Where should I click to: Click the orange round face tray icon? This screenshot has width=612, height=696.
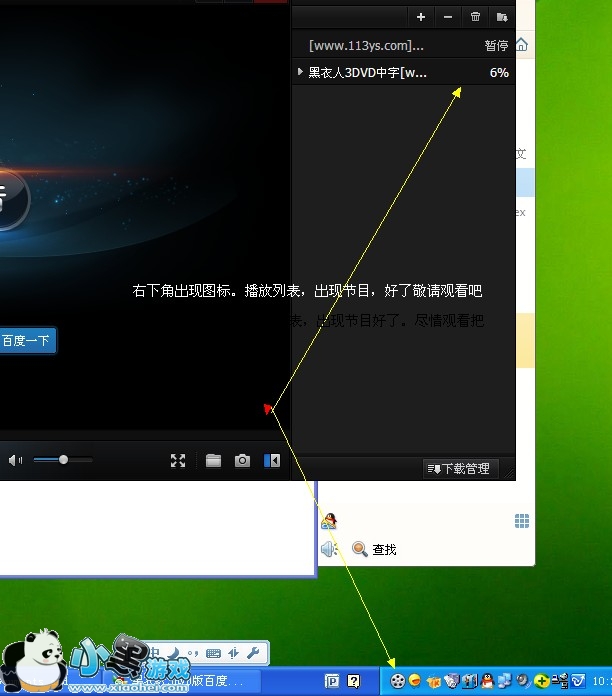click(x=415, y=680)
